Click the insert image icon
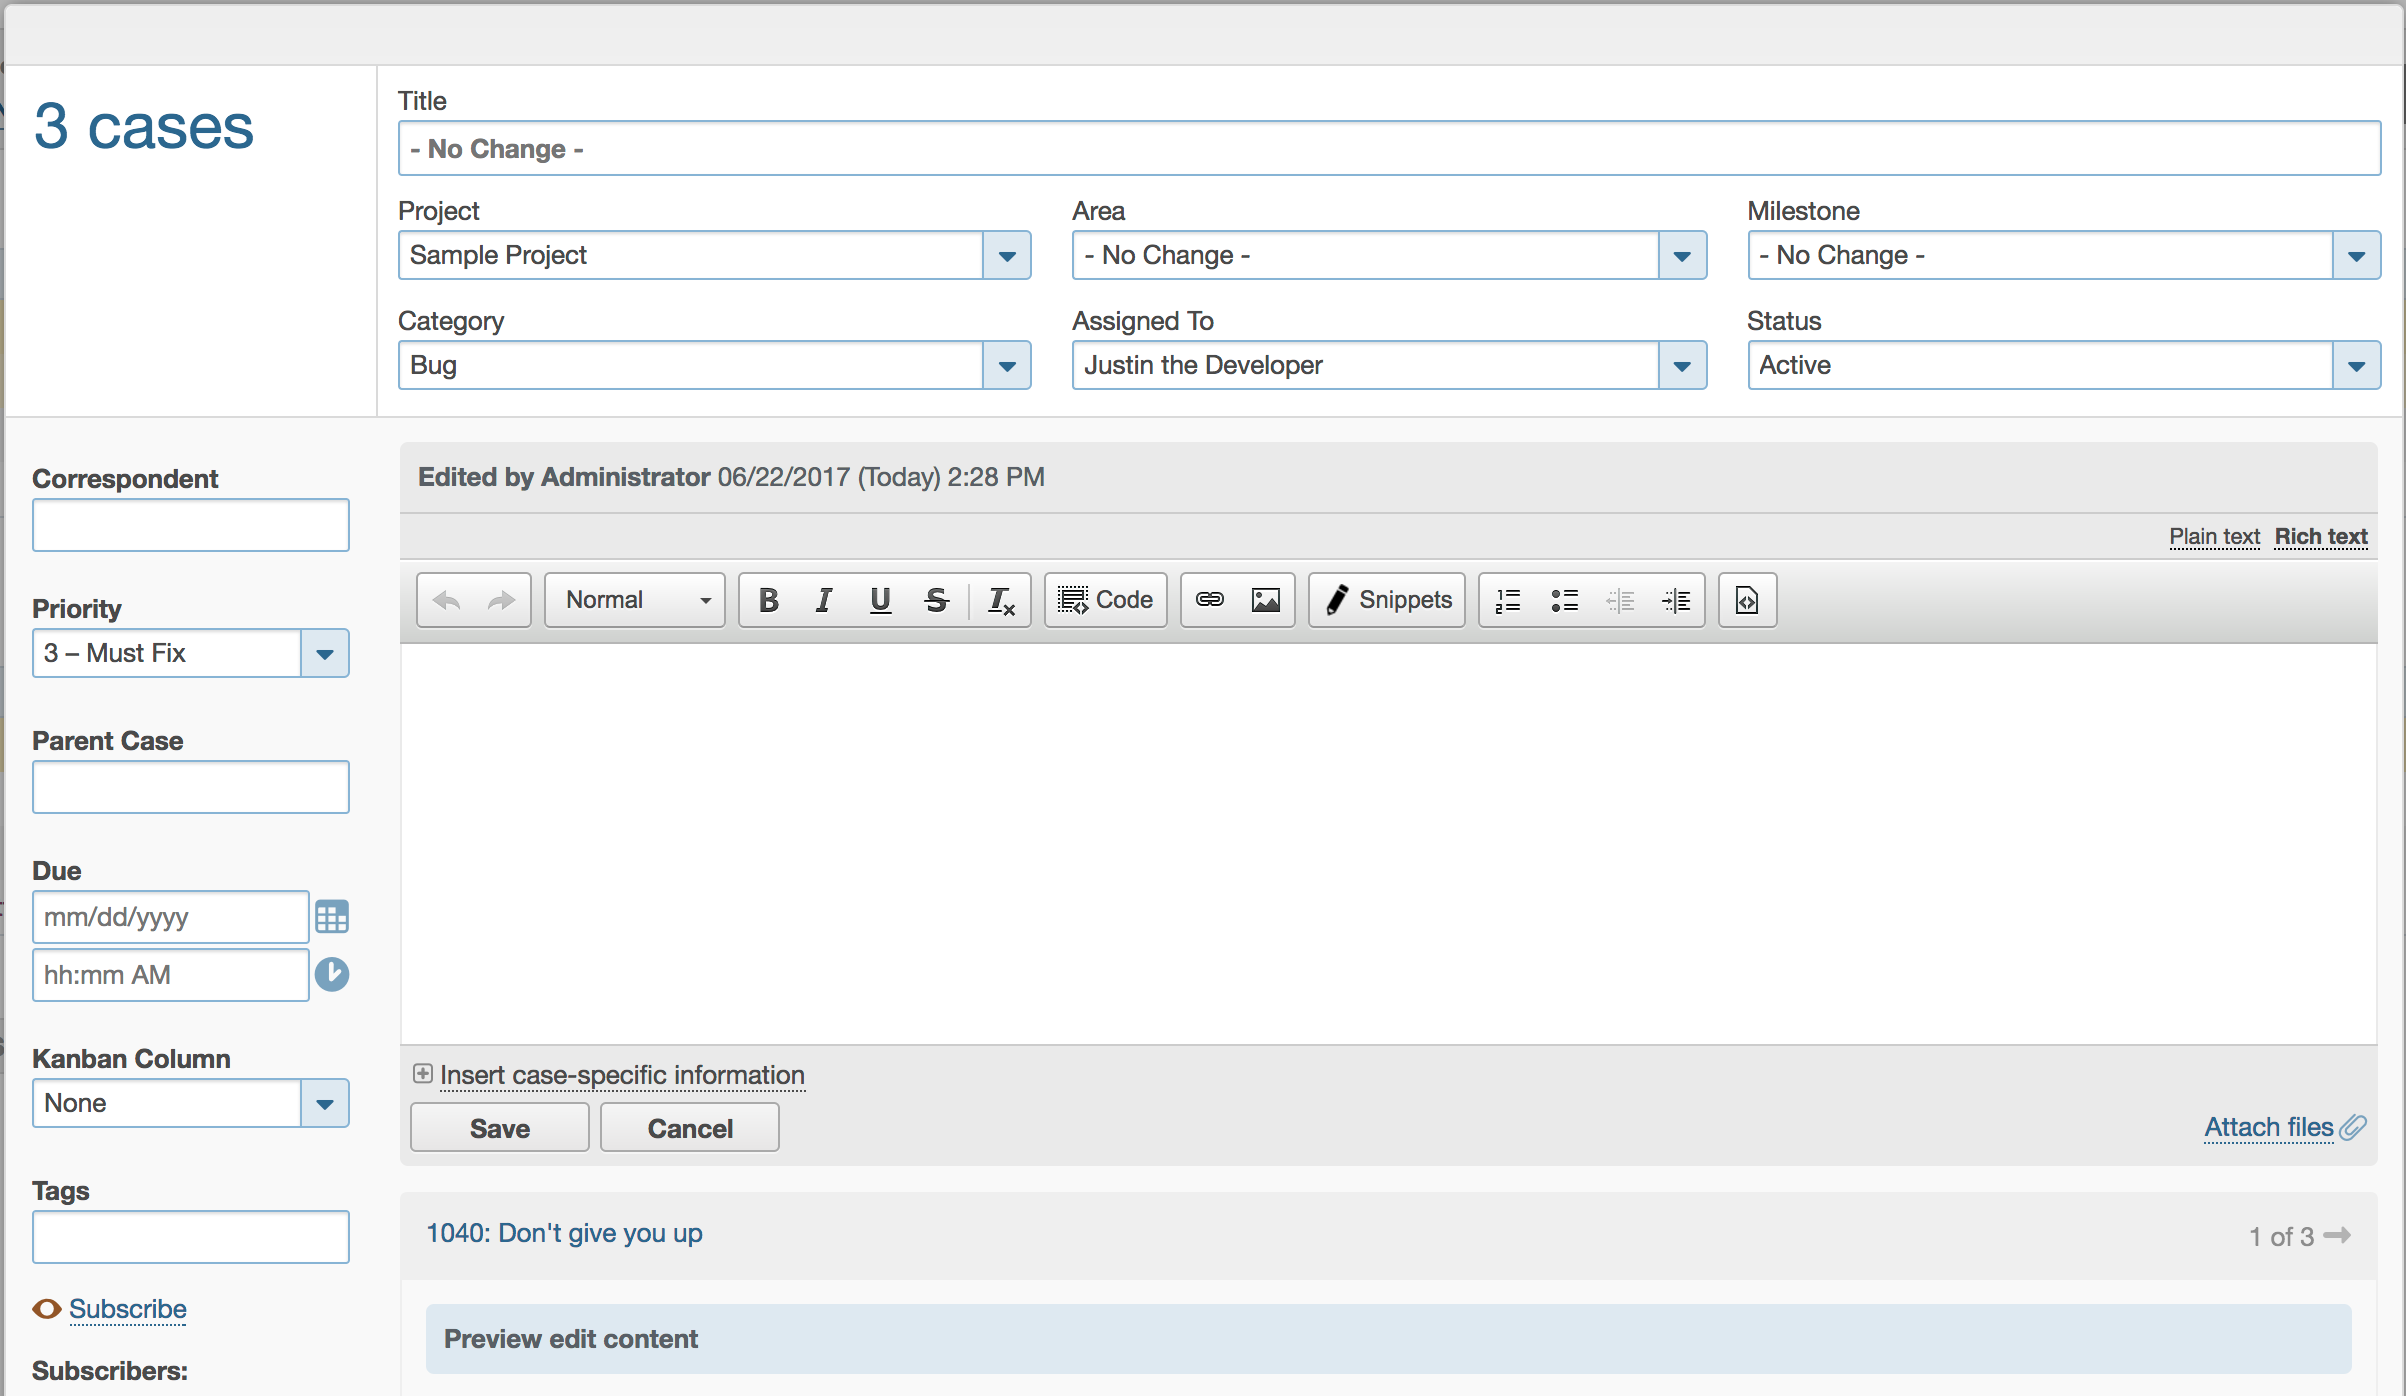This screenshot has width=2406, height=1396. (1266, 600)
